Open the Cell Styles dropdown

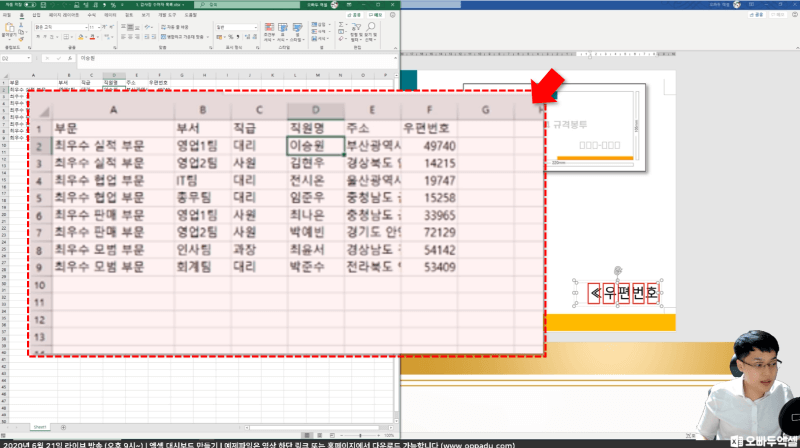(297, 32)
